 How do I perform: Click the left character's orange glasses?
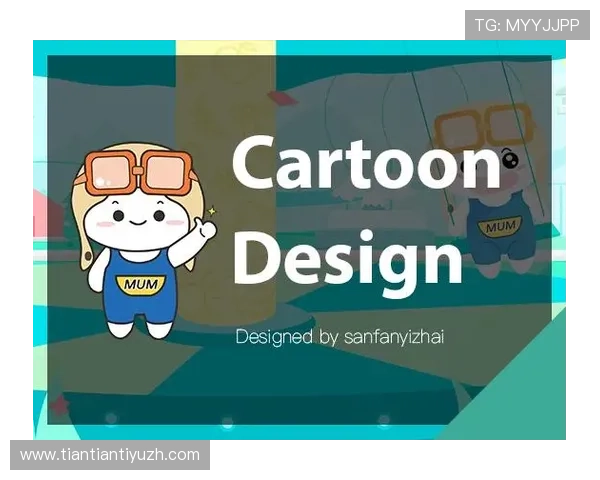click(136, 172)
